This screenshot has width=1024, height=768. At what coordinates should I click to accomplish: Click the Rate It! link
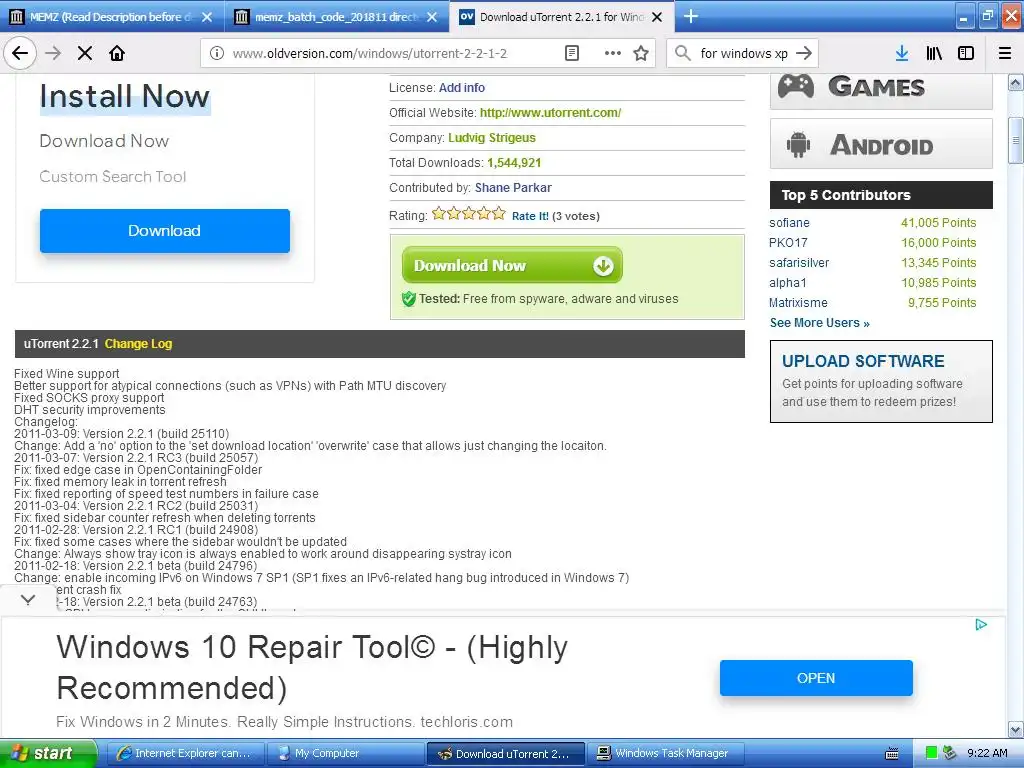[530, 216]
